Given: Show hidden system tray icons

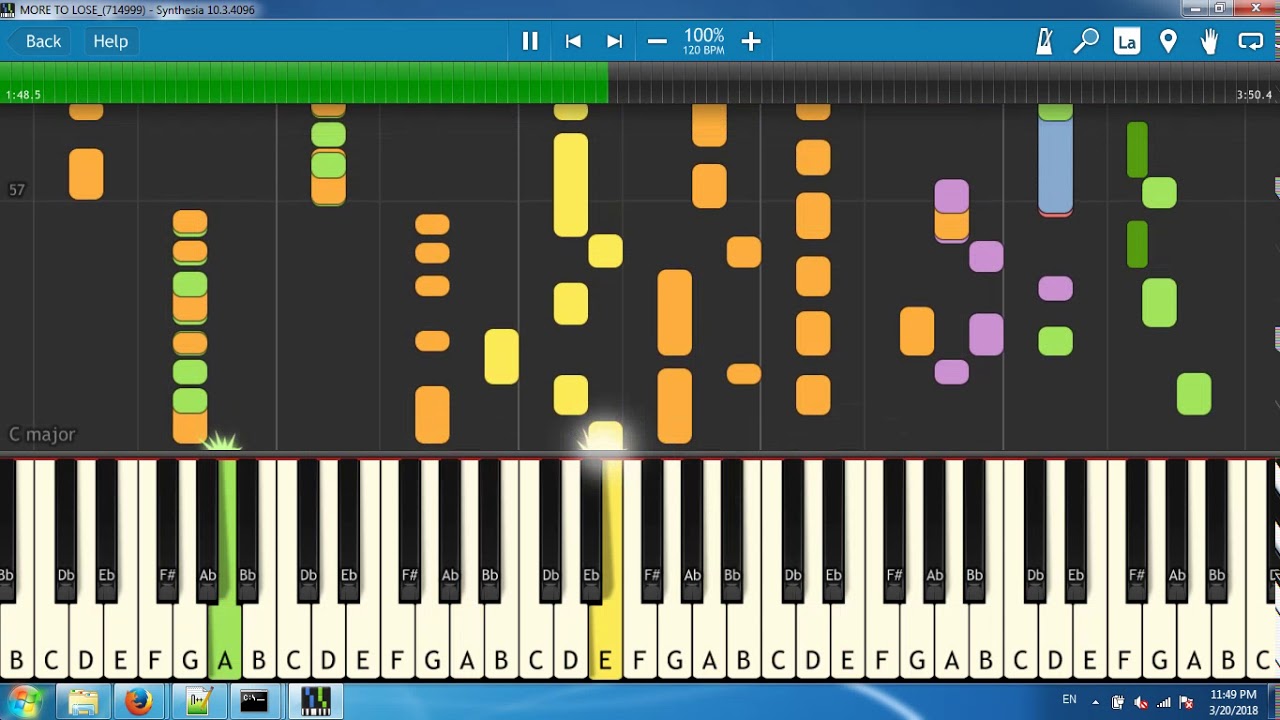Looking at the screenshot, I should pyautogui.click(x=1095, y=702).
